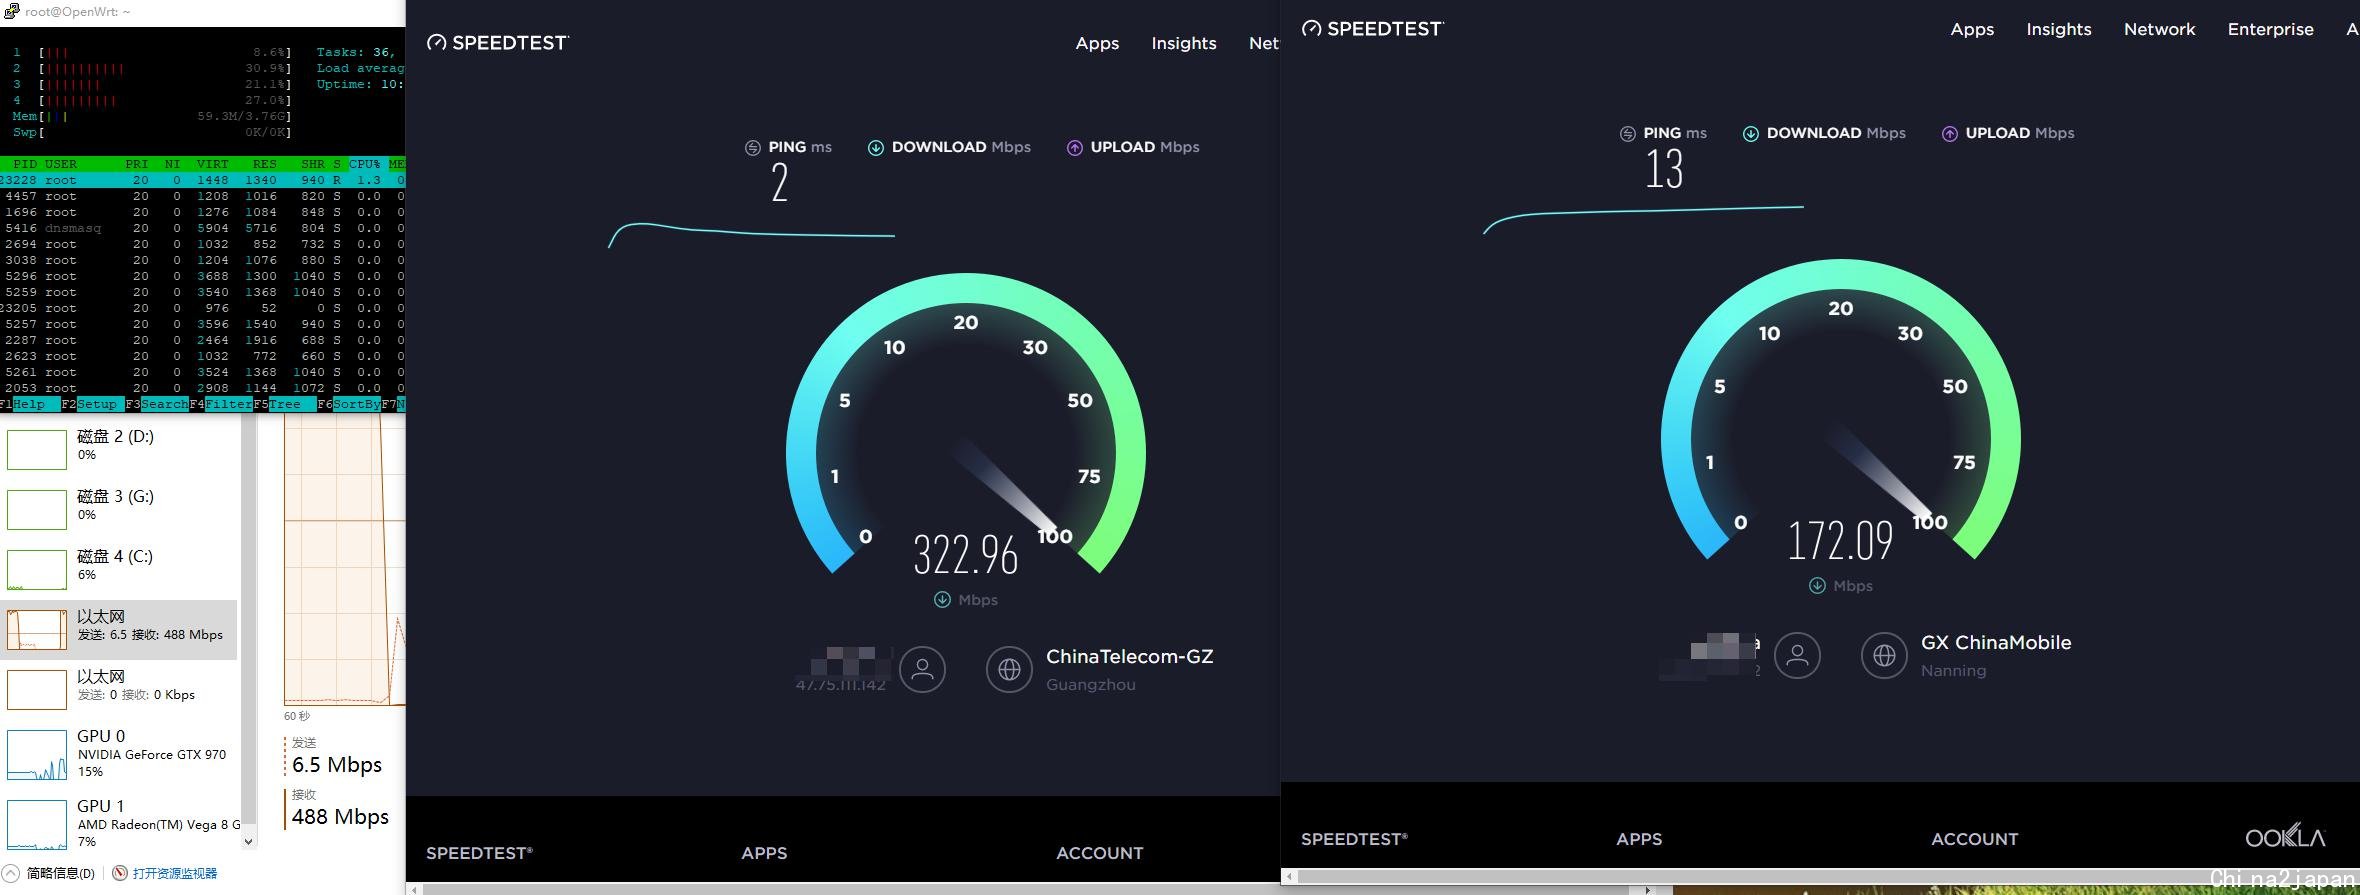Click the DOWNLOAD arrow icon in the right Speedtest

pos(1751,134)
